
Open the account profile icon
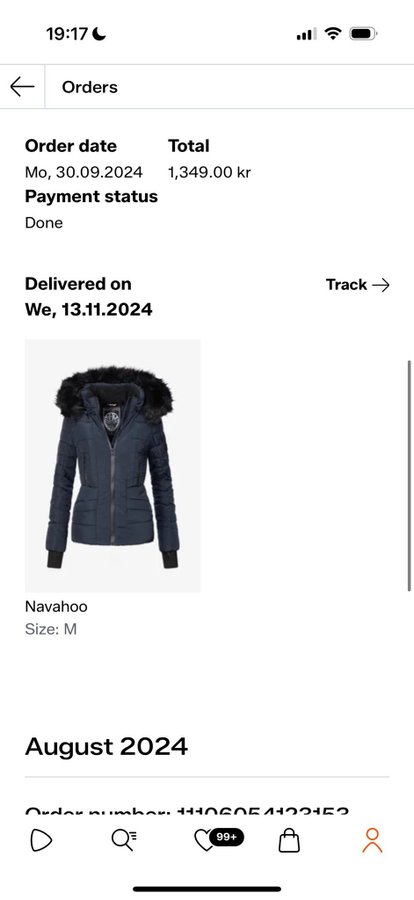372,841
